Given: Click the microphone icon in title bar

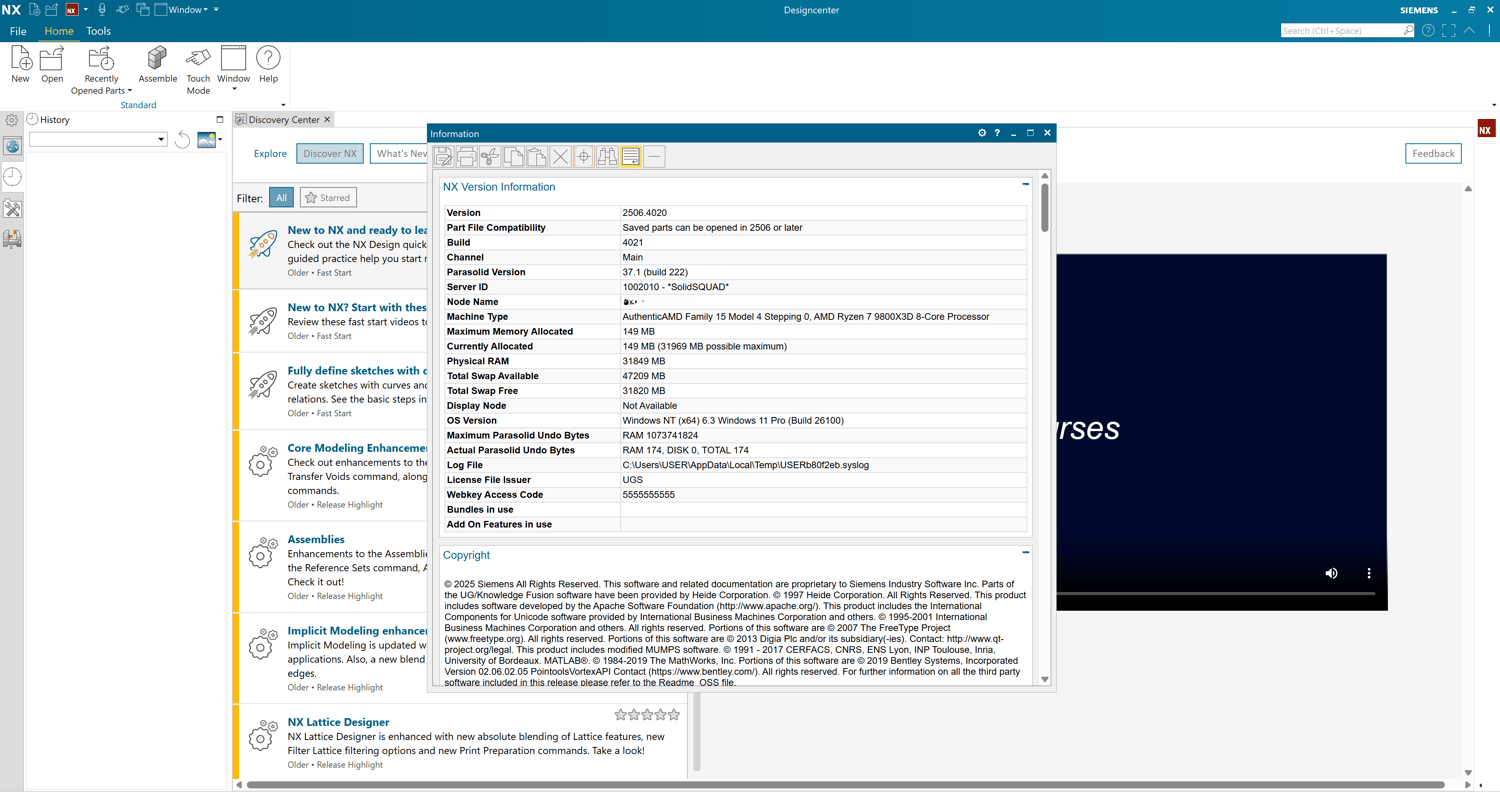Looking at the screenshot, I should point(101,9).
